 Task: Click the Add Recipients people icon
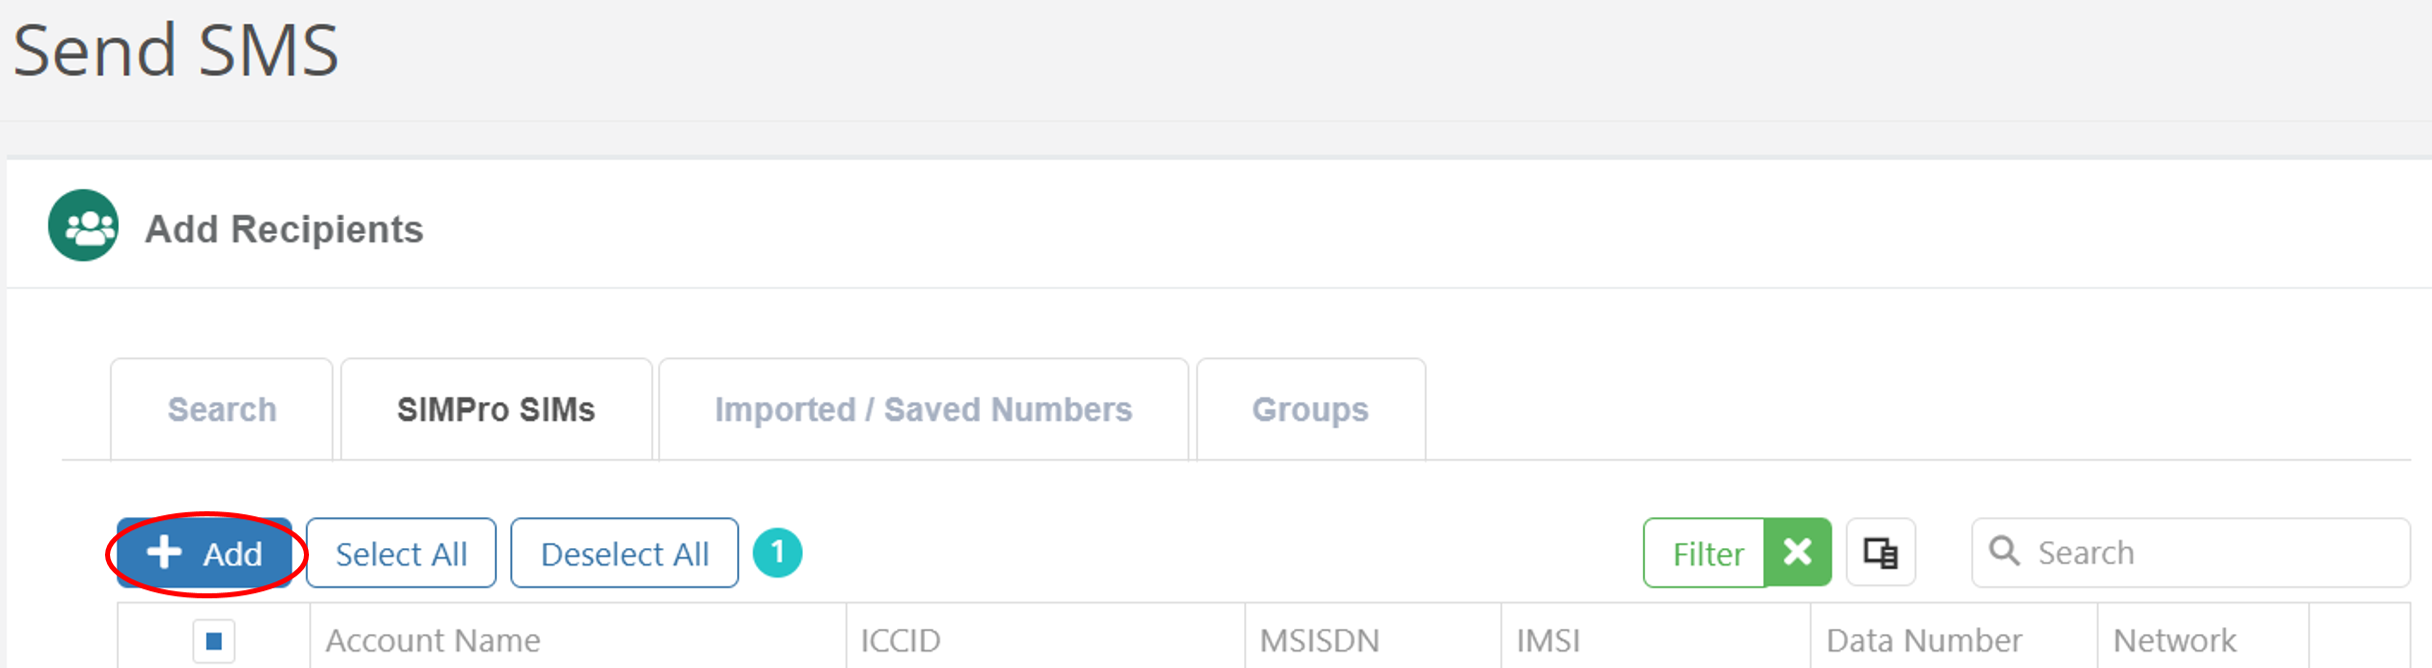pos(83,225)
